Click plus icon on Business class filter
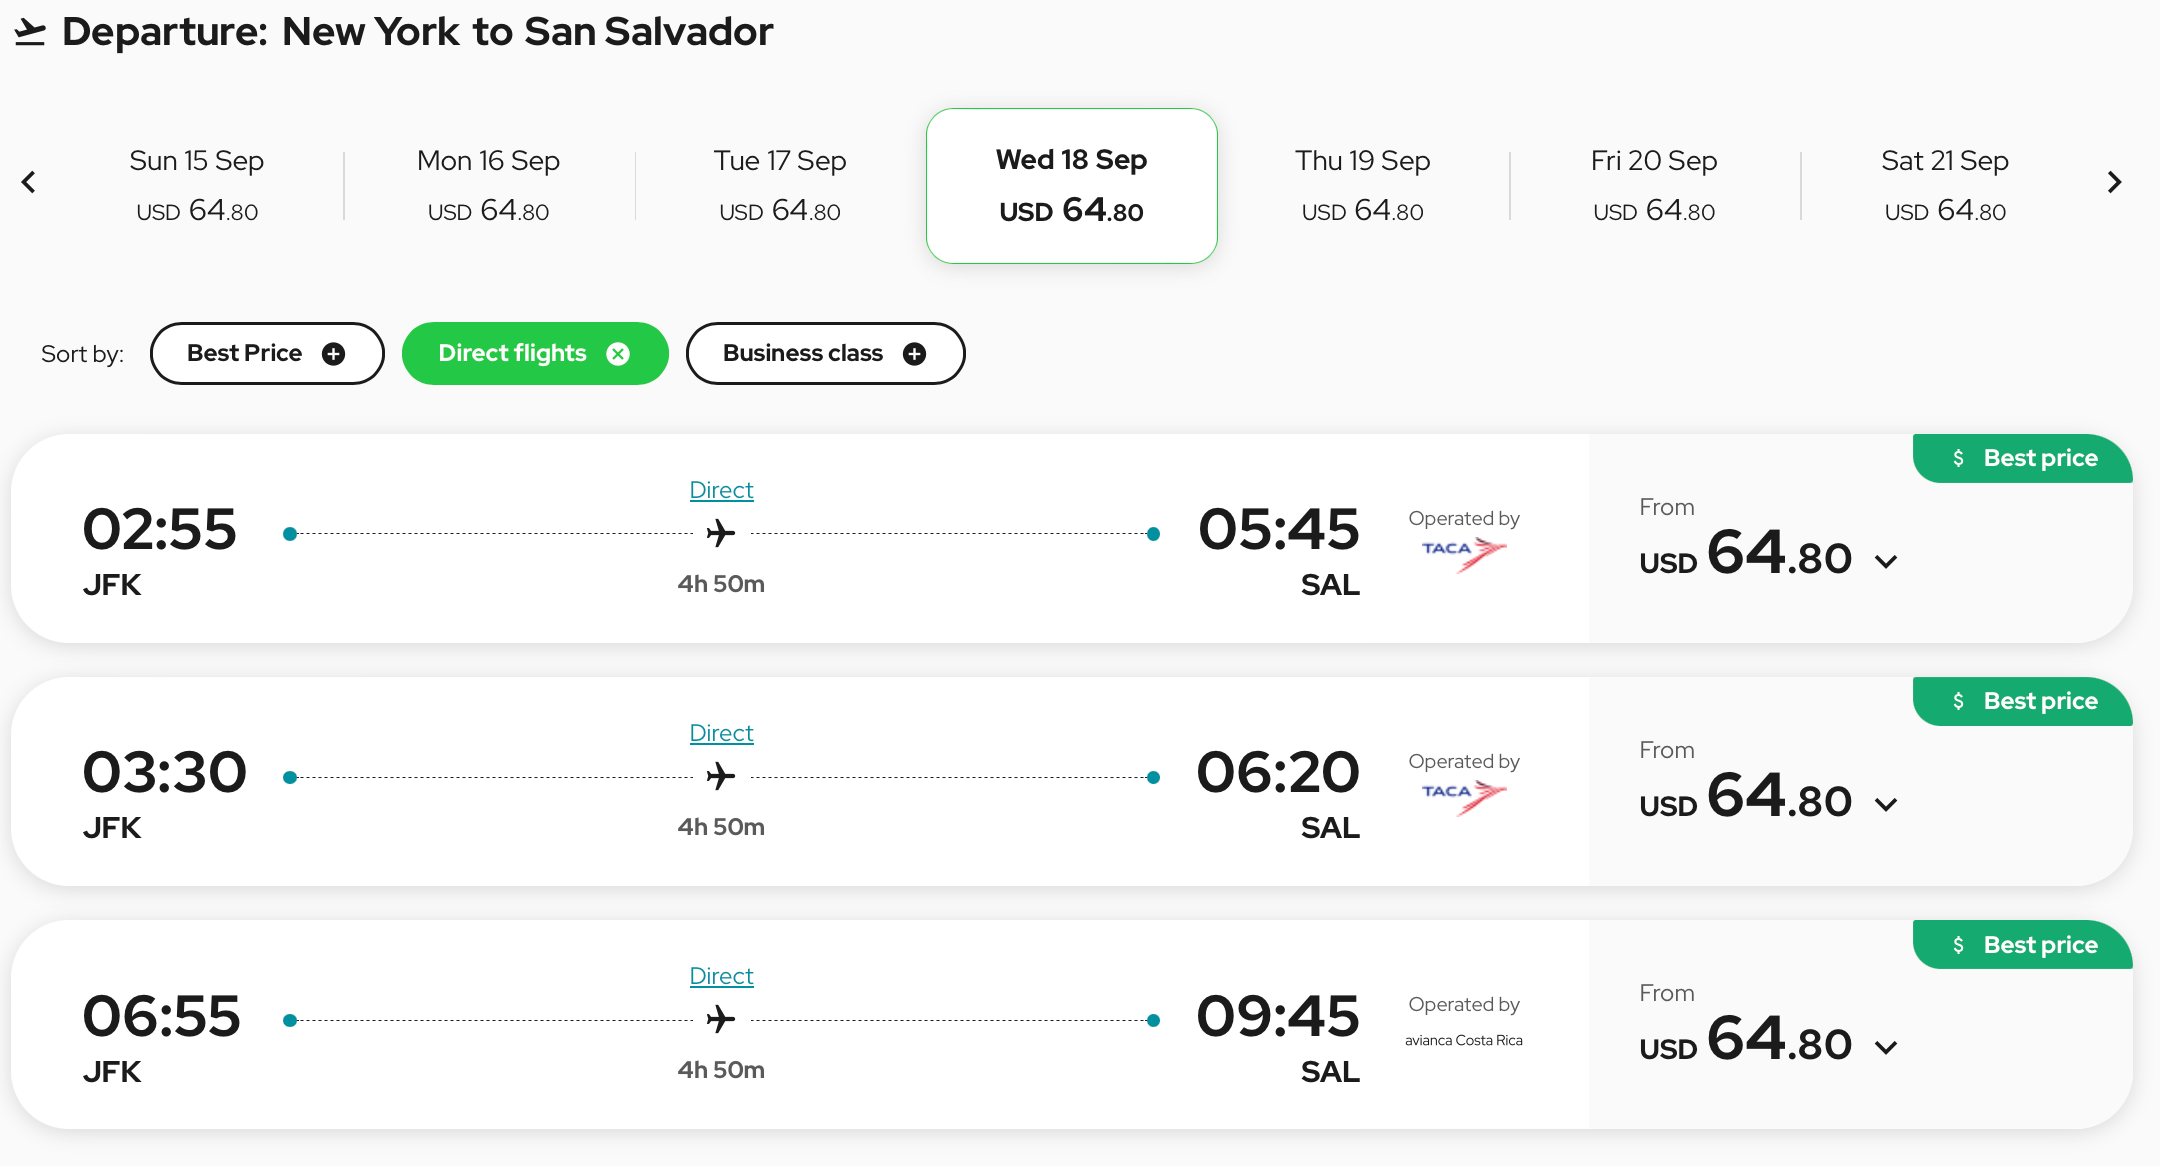This screenshot has height=1166, width=2160. click(914, 354)
